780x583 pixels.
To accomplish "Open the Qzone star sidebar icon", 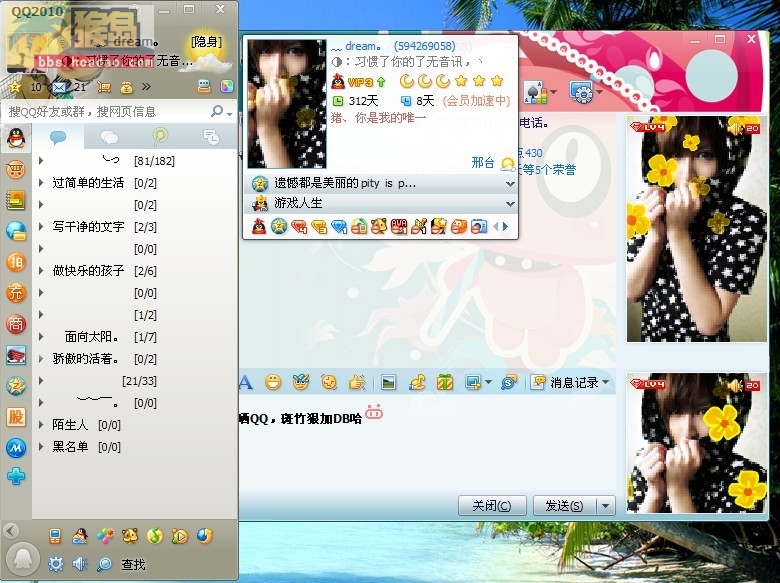I will coord(16,386).
